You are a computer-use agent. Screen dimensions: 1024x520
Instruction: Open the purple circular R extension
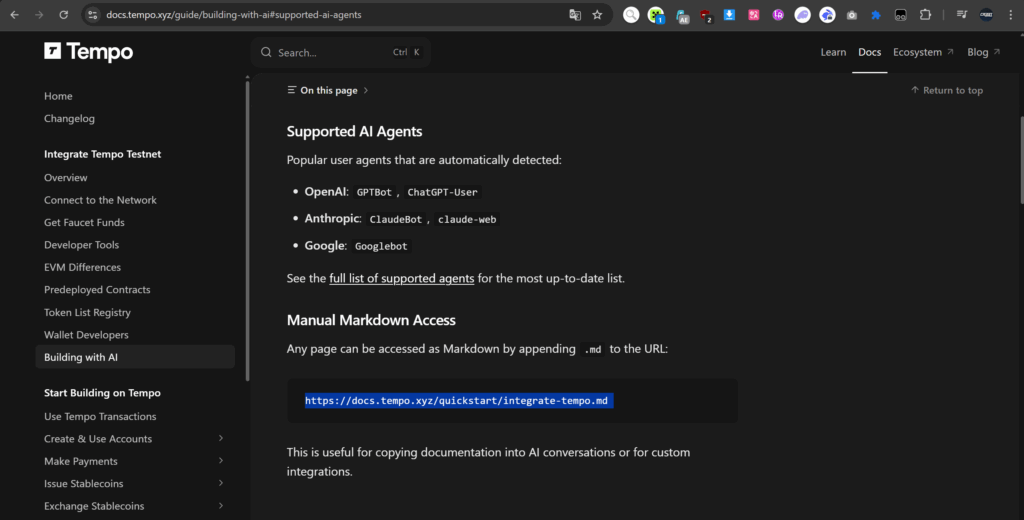778,14
